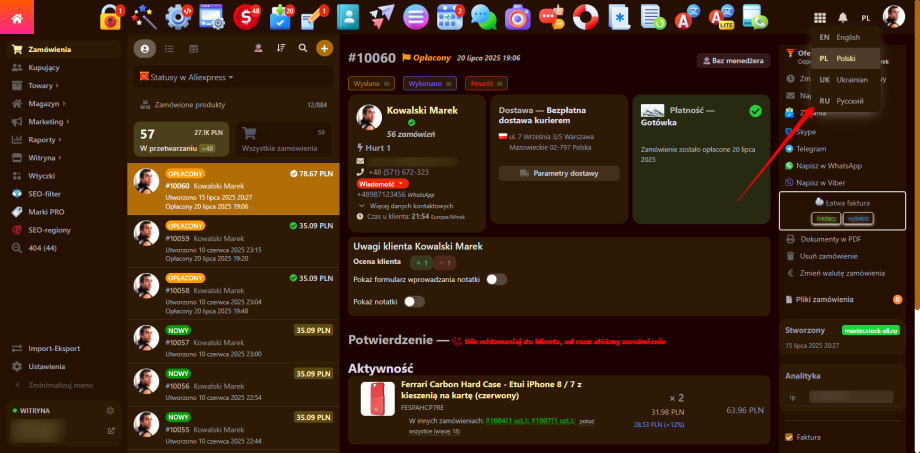Select order #10059 in the list

(233, 242)
